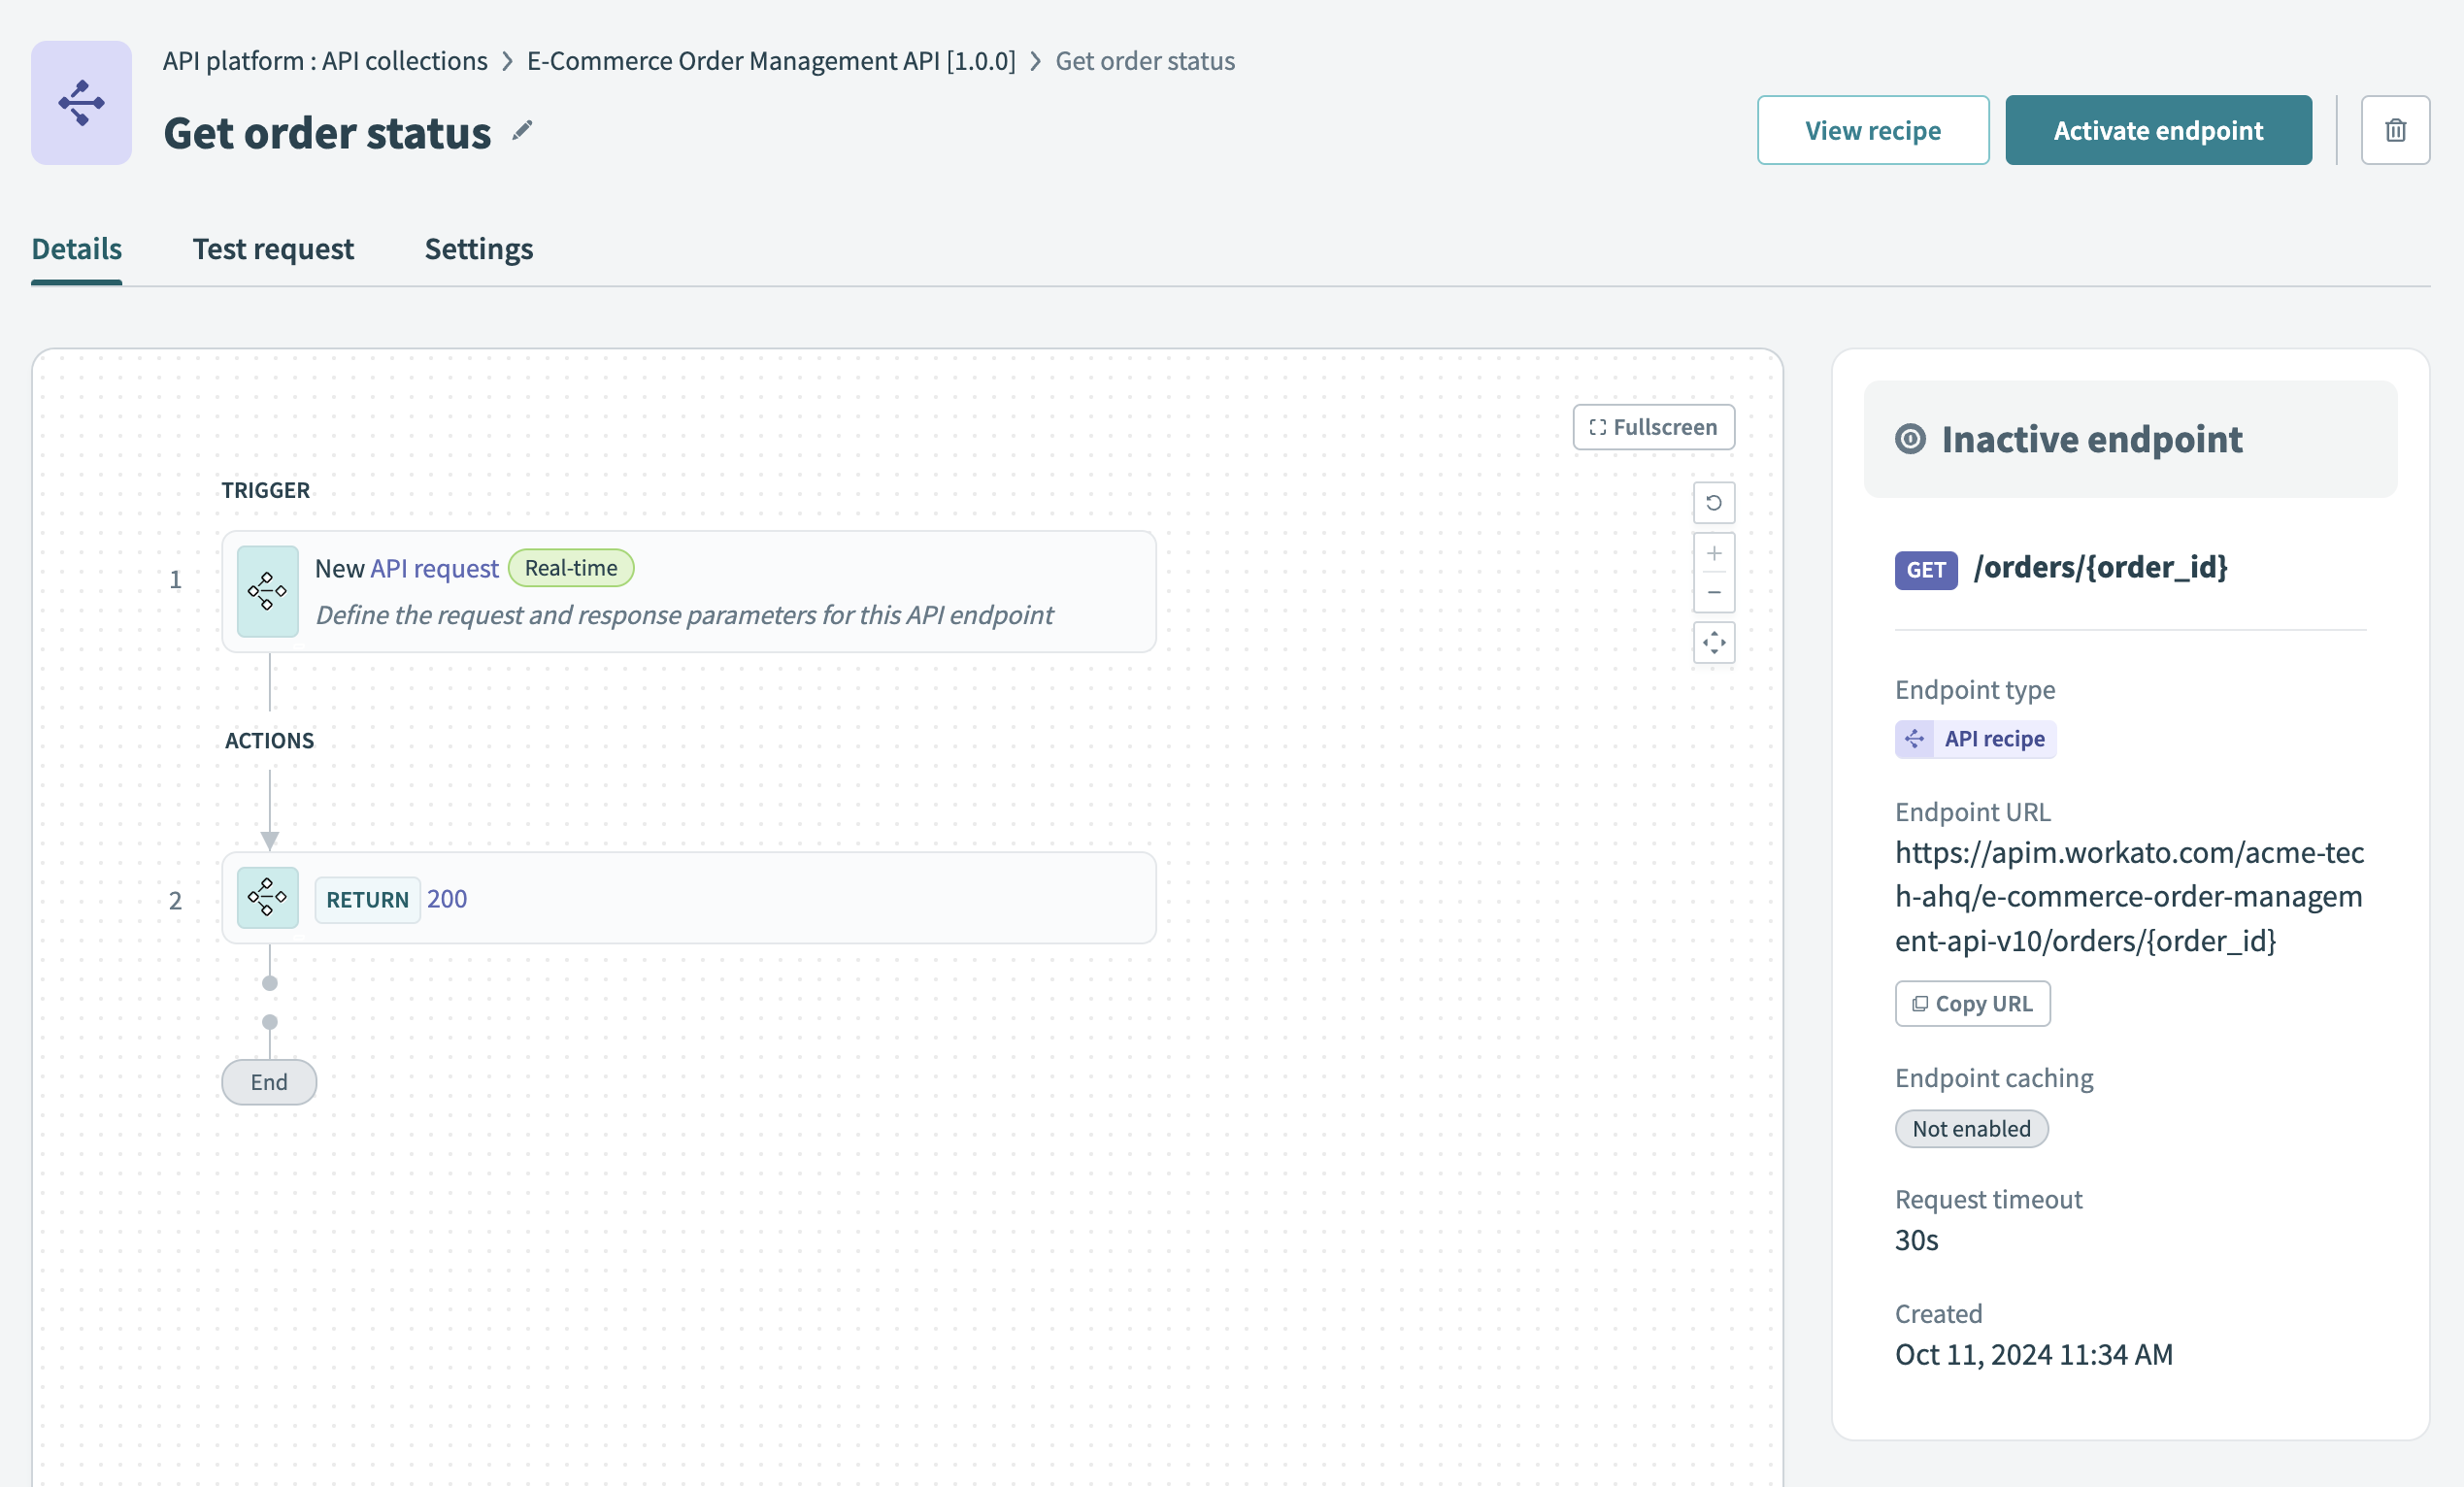Switch to the Settings tab
The image size is (2464, 1487).
pos(478,249)
